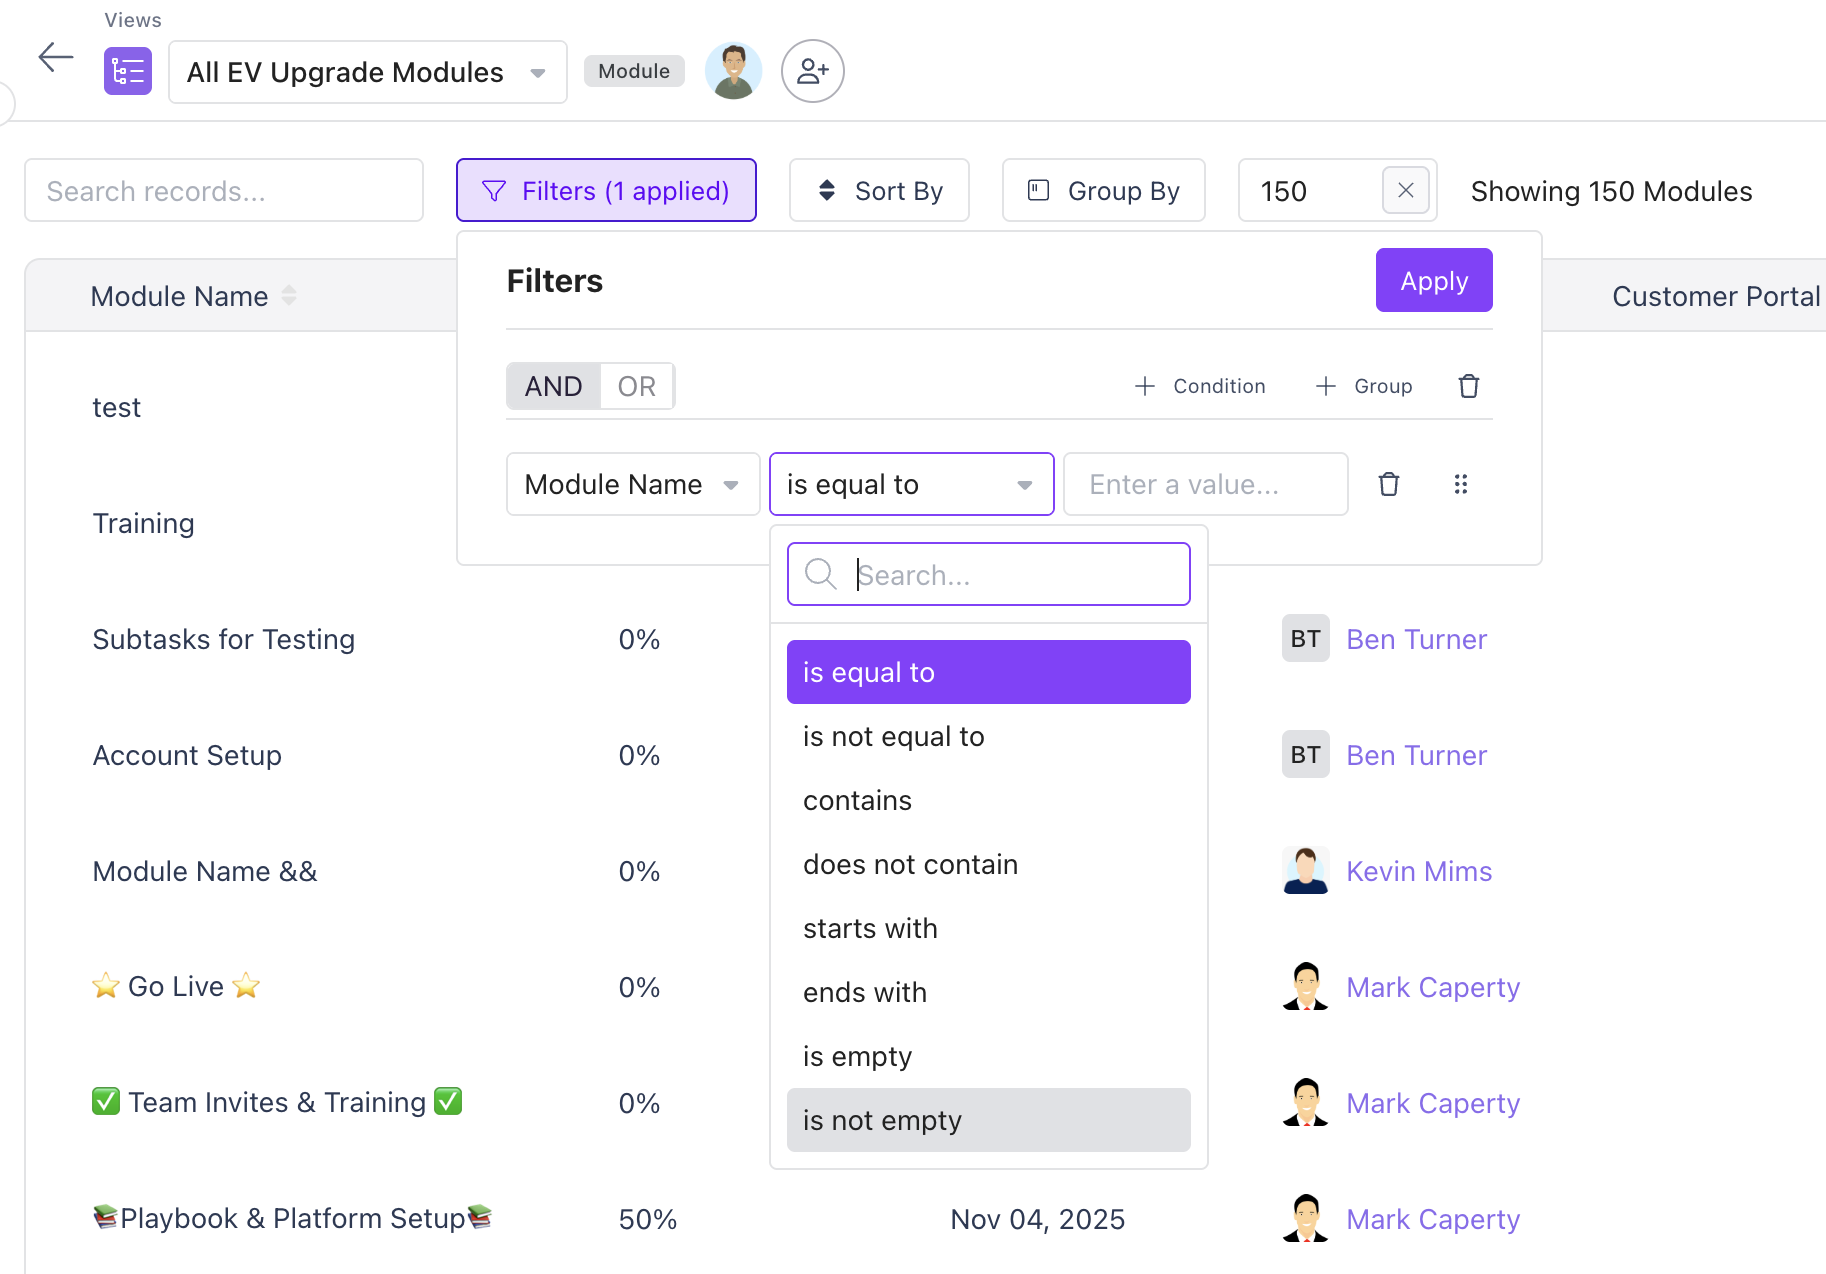Delete the filter group with trash icon
The height and width of the screenshot is (1274, 1826).
pos(1468,386)
